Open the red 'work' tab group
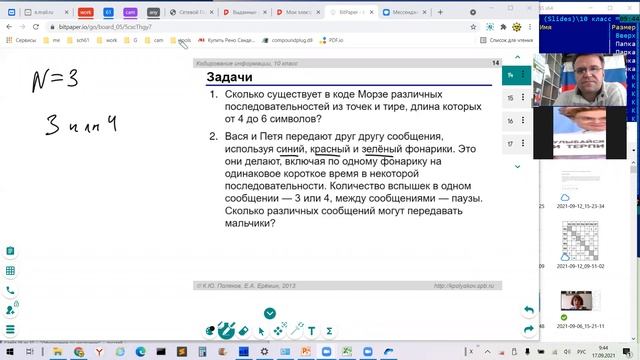This screenshot has width=640, height=360. pos(86,12)
